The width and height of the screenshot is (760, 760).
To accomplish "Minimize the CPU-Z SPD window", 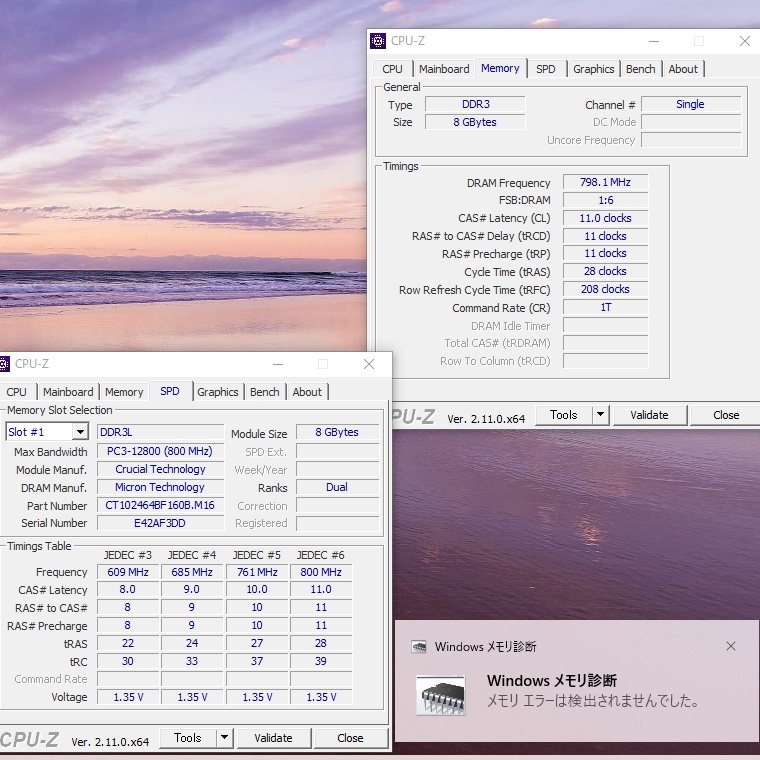I will tap(277, 364).
